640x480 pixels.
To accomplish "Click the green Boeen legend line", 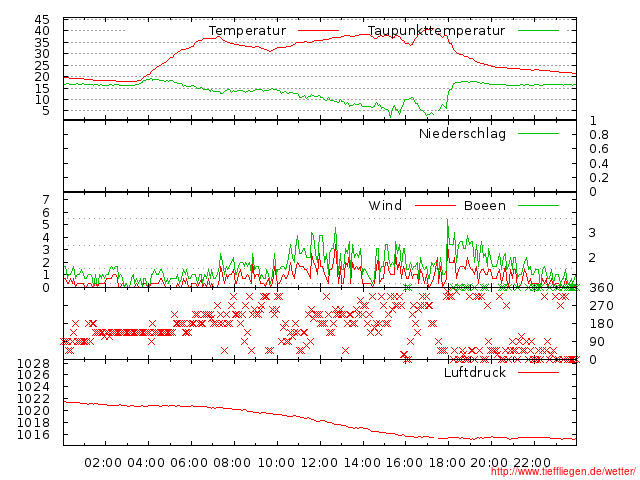I will 538,206.
